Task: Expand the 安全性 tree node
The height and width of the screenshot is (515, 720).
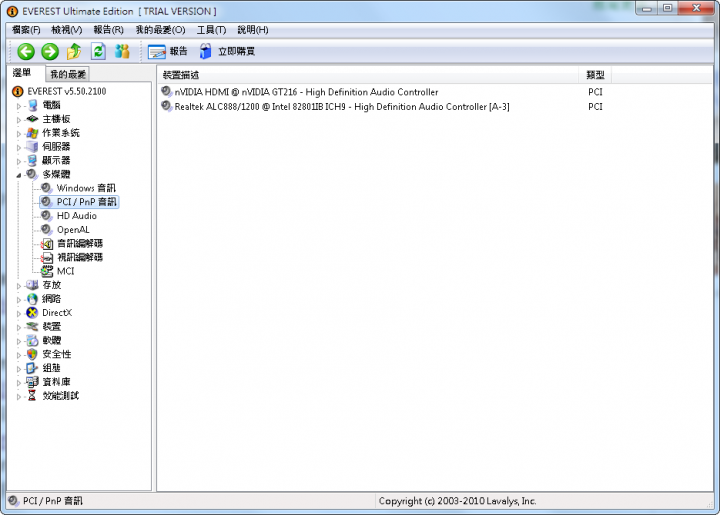Action: 19,355
